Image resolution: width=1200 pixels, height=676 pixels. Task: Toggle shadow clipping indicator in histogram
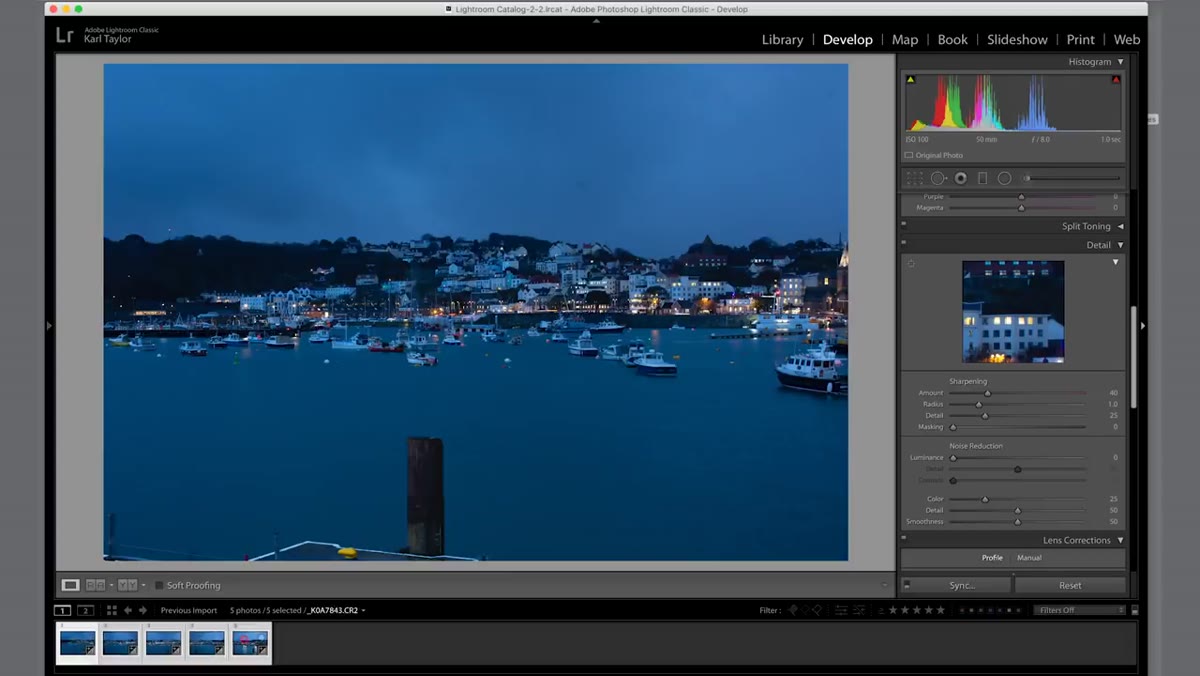click(x=910, y=80)
